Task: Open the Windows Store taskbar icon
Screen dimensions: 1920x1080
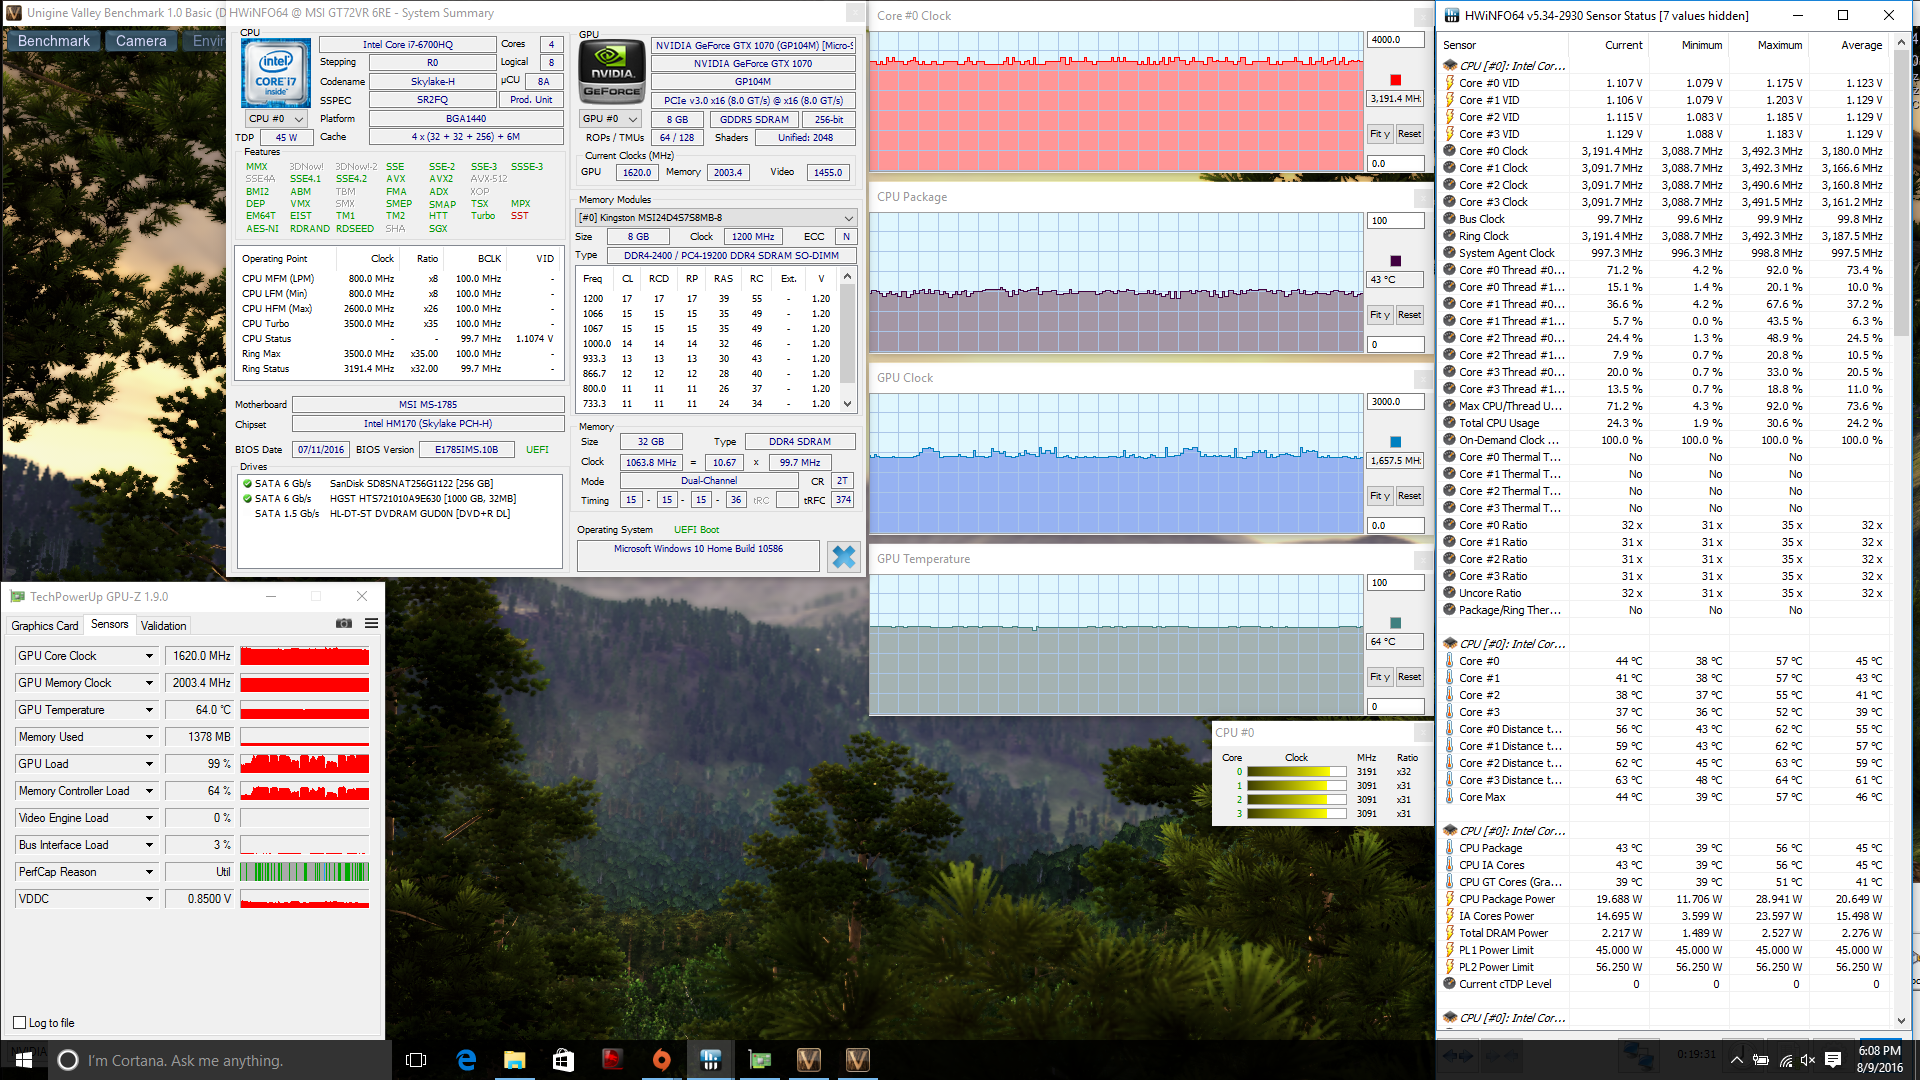Action: click(x=563, y=1060)
